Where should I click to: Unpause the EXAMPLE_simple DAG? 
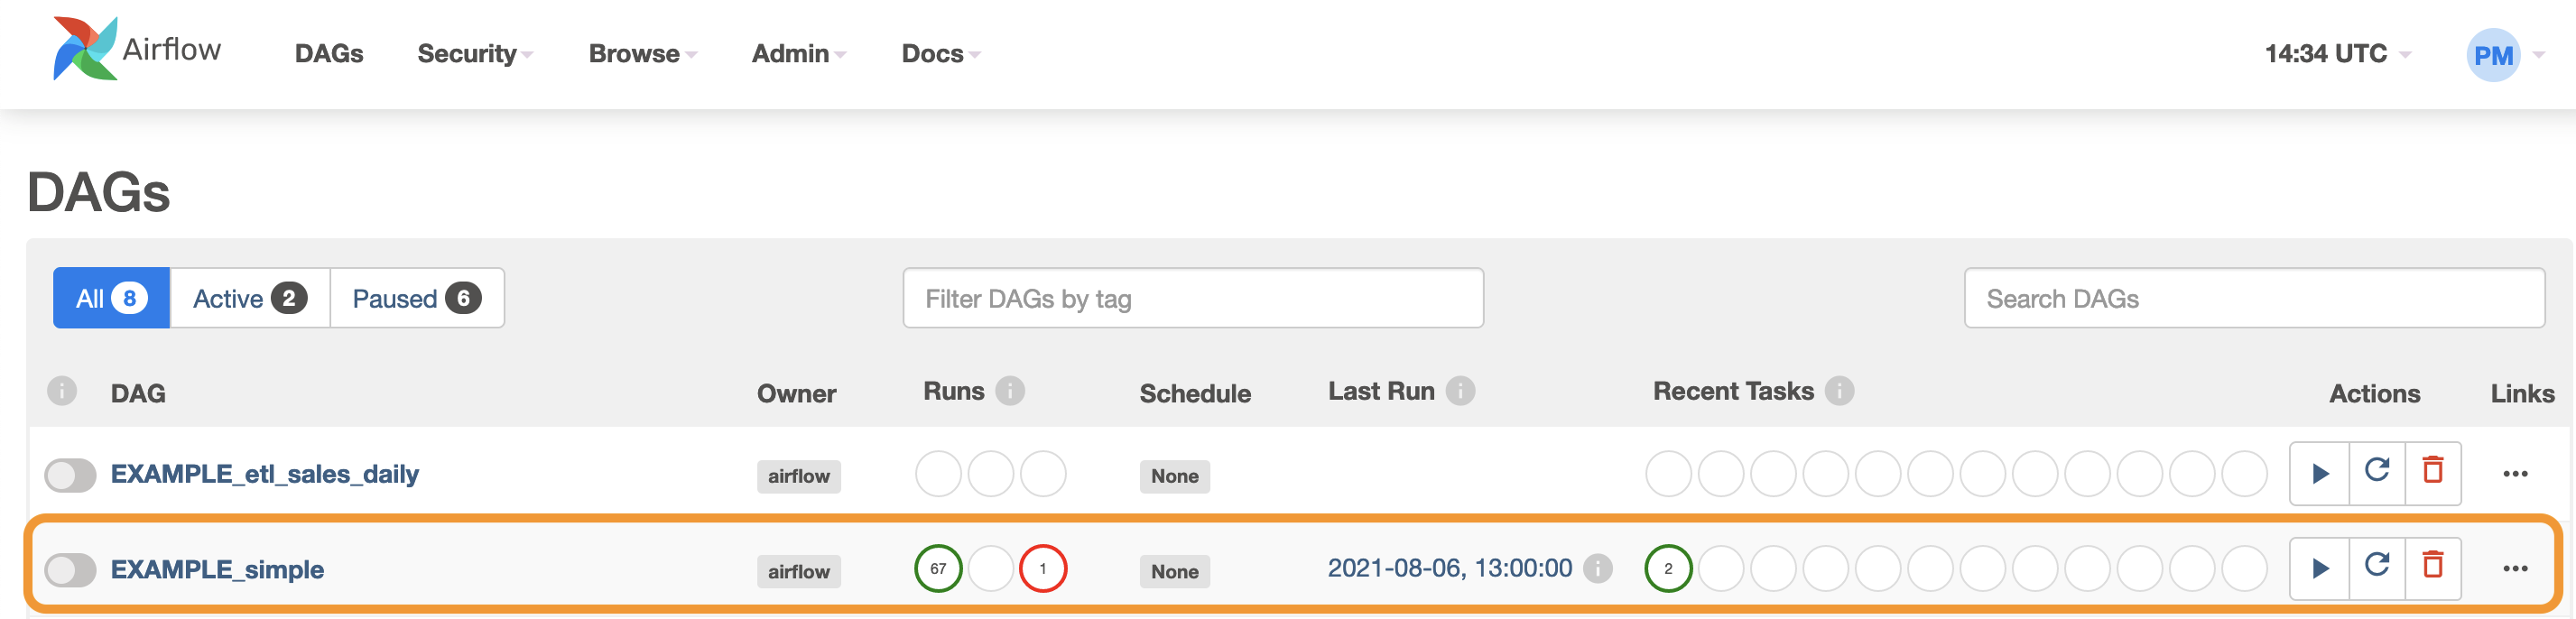70,570
